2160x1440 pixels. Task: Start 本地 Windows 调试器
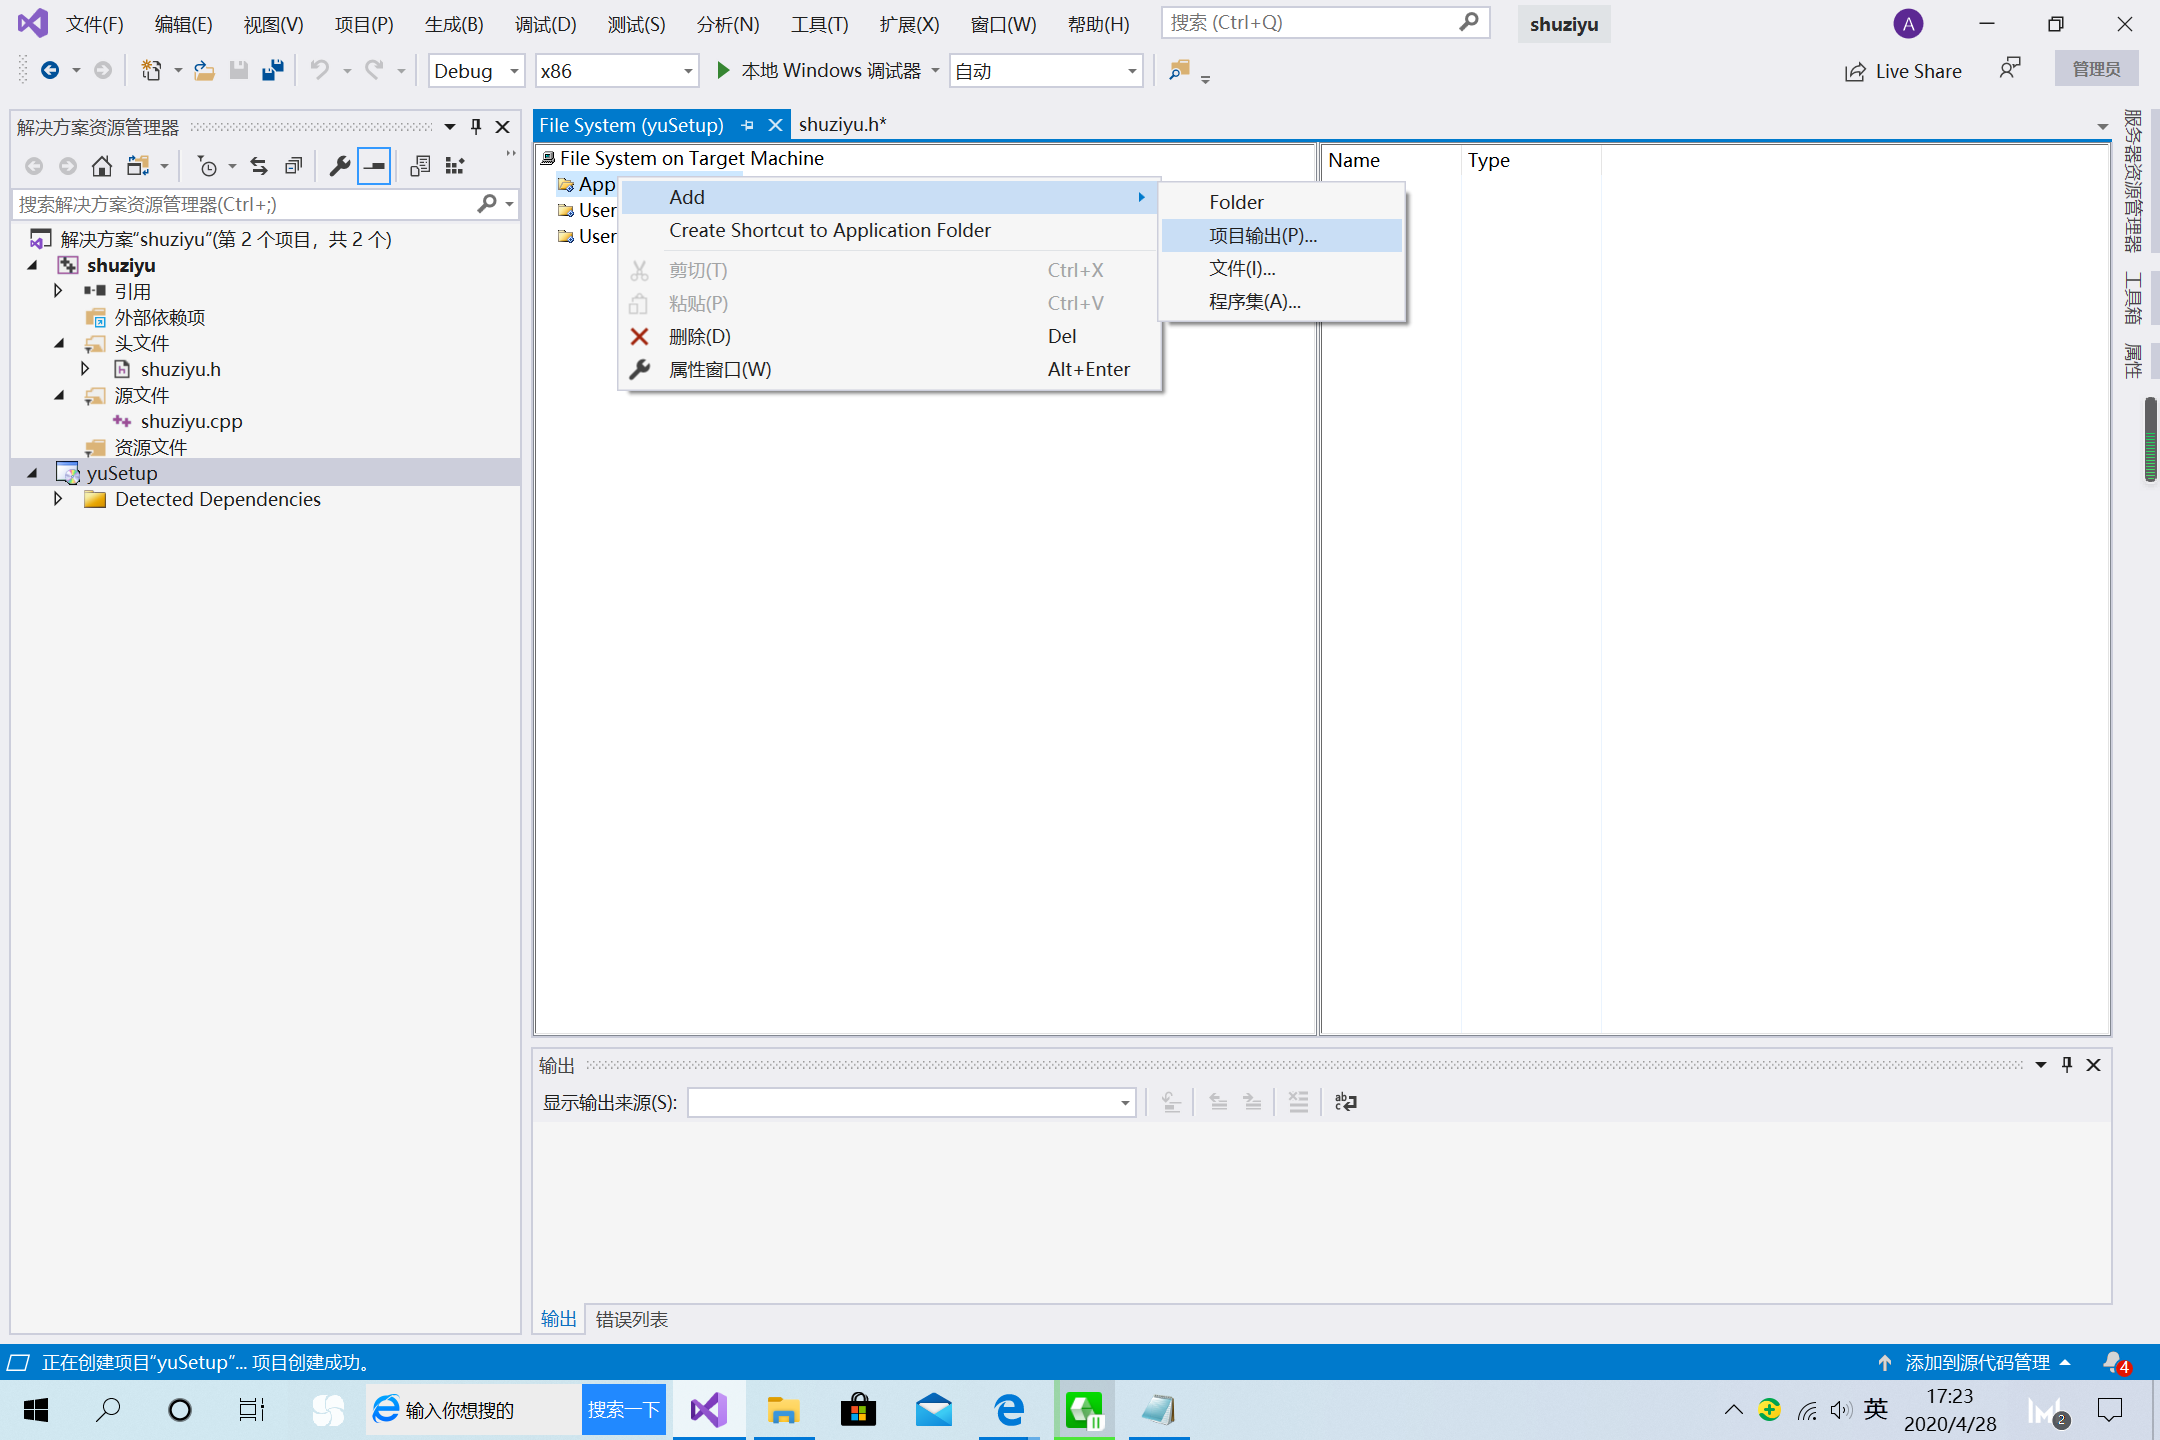820,71
